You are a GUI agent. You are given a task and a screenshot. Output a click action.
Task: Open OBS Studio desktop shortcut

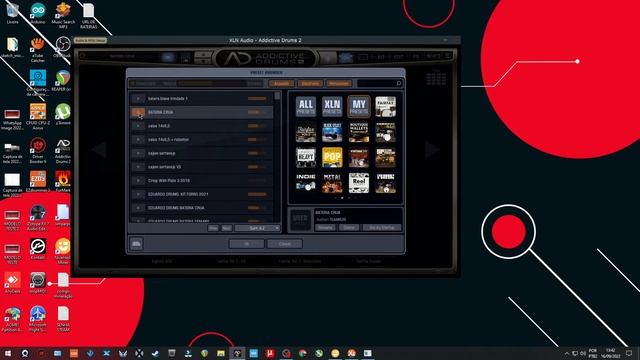coord(63,47)
